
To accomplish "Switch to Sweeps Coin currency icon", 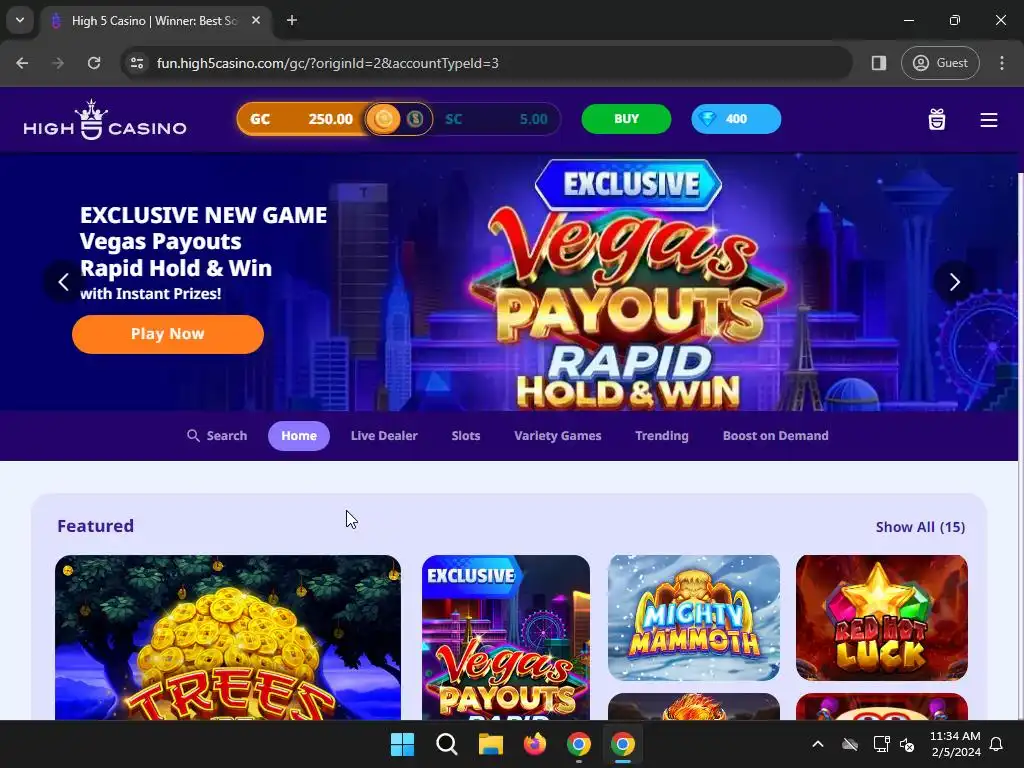I will coord(415,119).
